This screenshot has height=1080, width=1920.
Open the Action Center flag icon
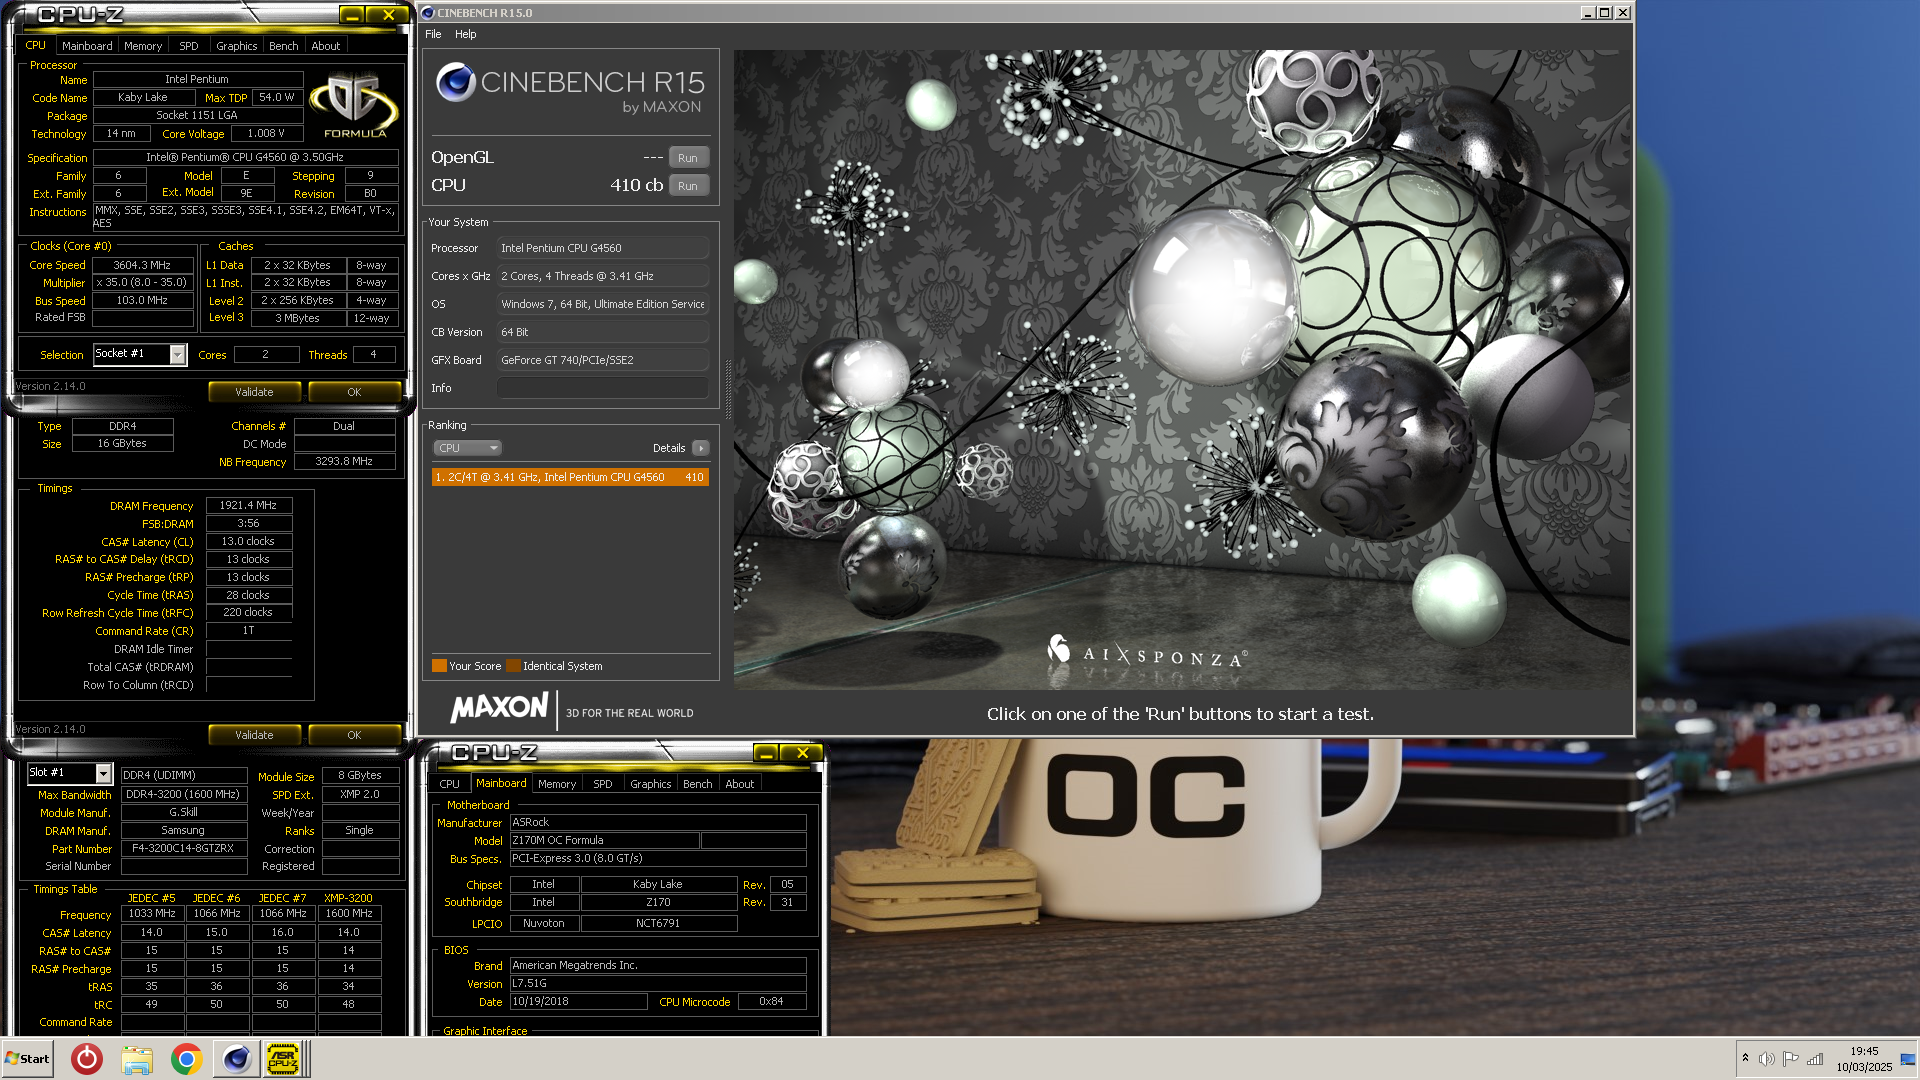coord(1791,1058)
